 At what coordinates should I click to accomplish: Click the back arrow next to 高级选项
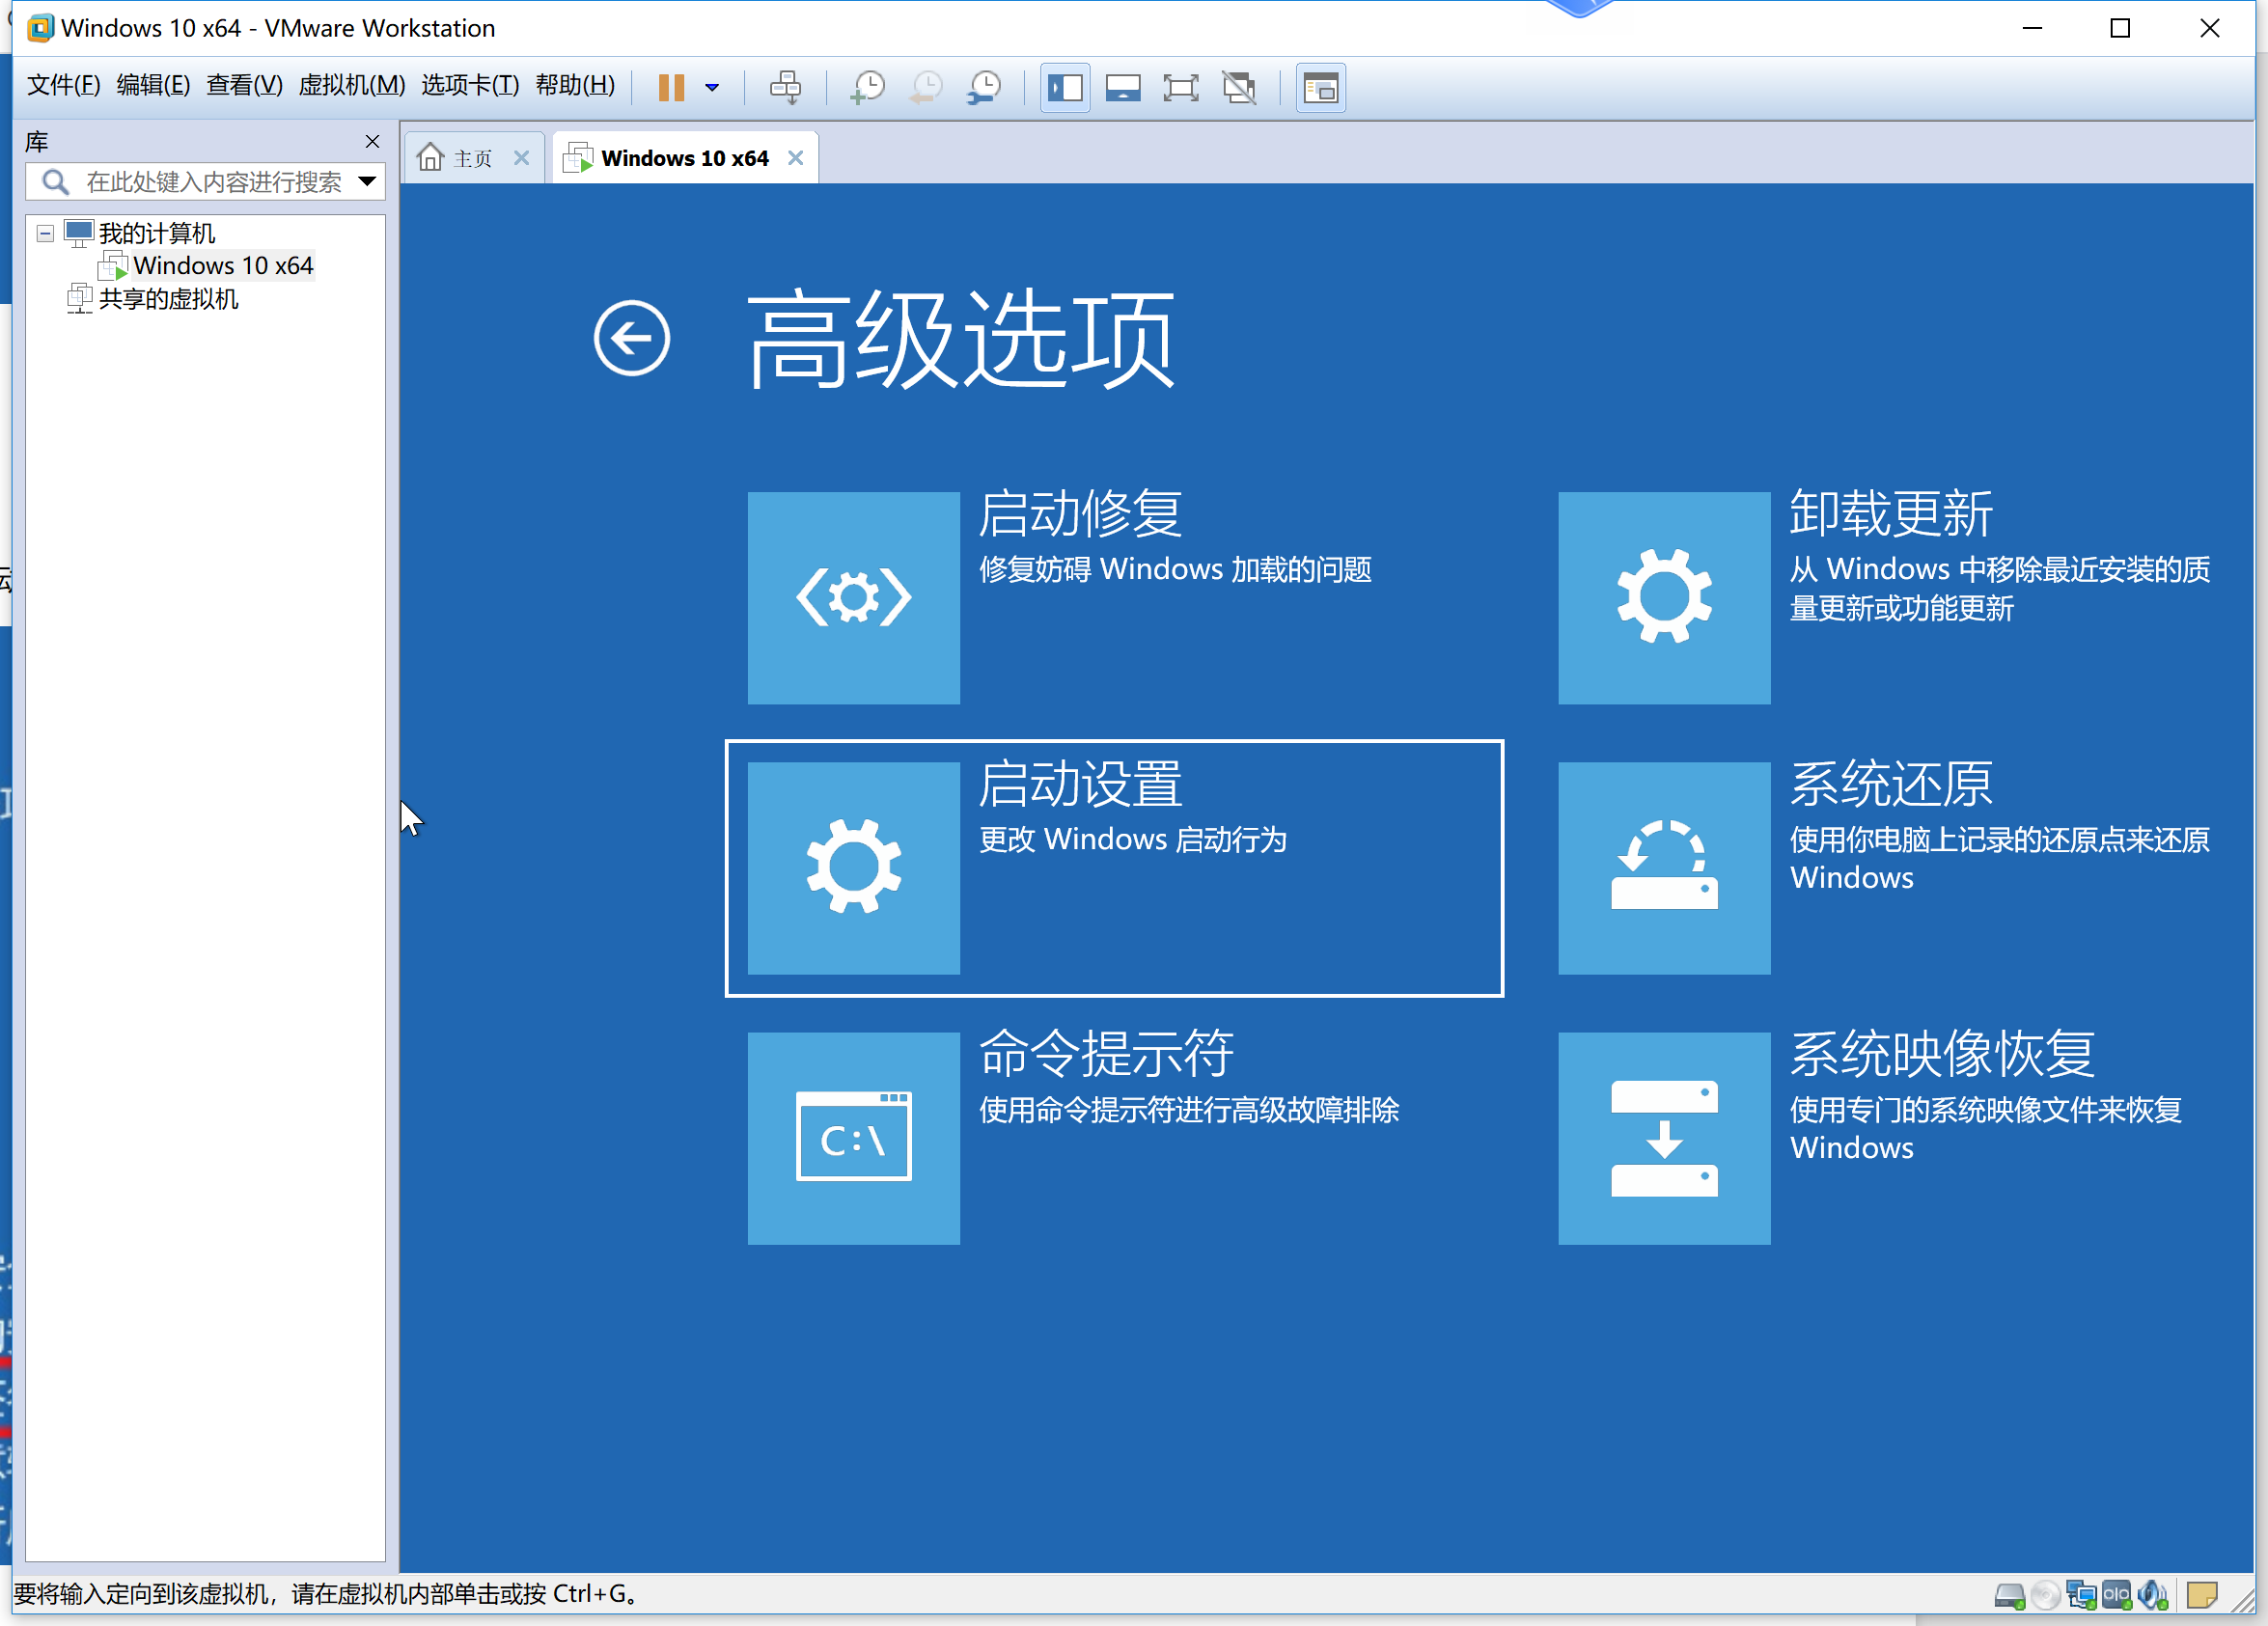[x=631, y=338]
